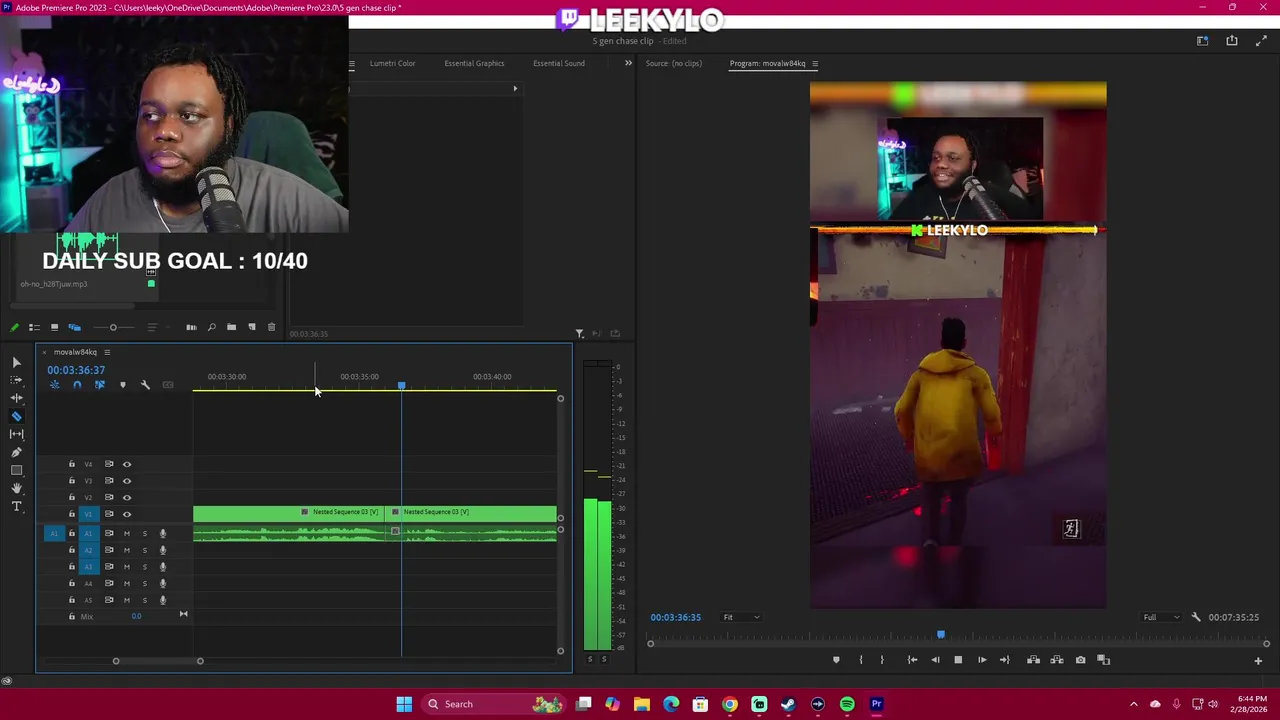This screenshot has height=720, width=1280.
Task: Select the Slip tool
Action: [16, 434]
